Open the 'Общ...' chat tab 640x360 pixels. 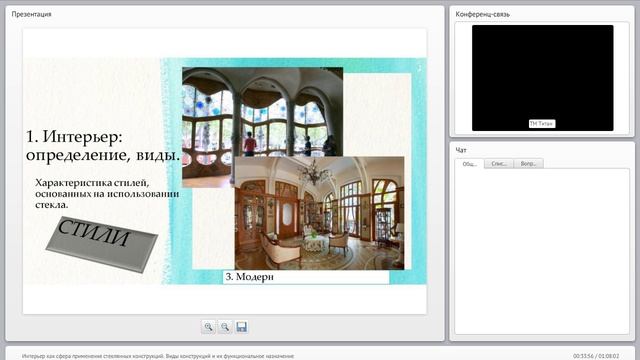tap(469, 164)
